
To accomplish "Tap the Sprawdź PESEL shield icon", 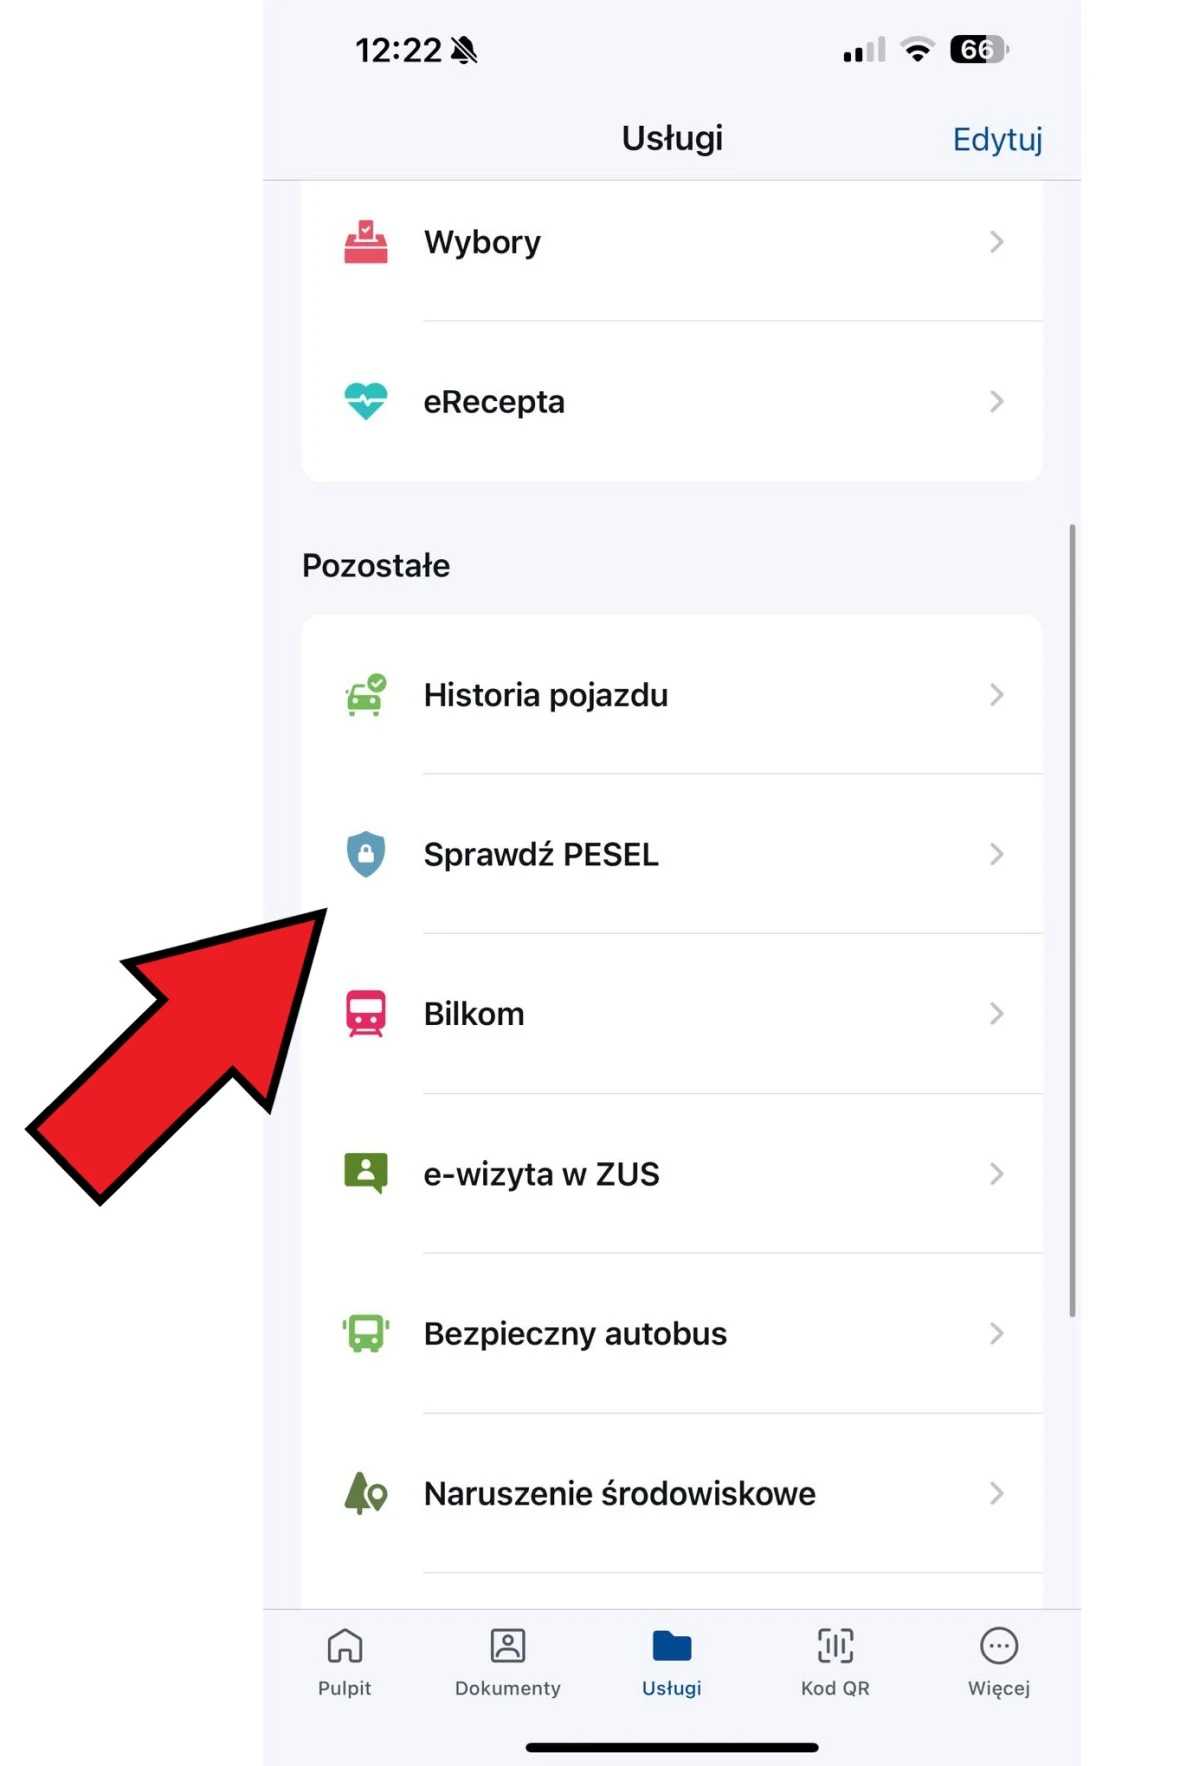I will [366, 854].
